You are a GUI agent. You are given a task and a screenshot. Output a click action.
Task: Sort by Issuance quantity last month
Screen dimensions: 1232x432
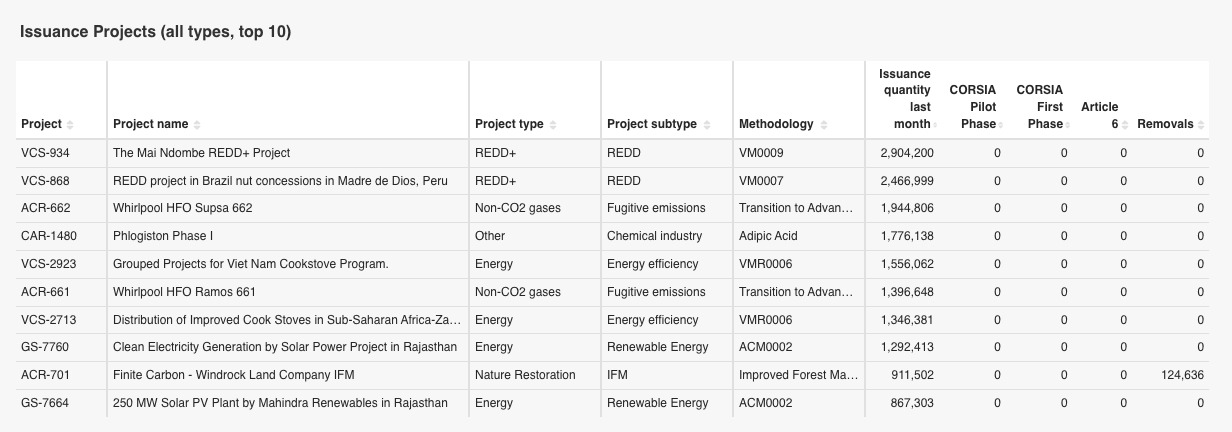[x=937, y=125]
